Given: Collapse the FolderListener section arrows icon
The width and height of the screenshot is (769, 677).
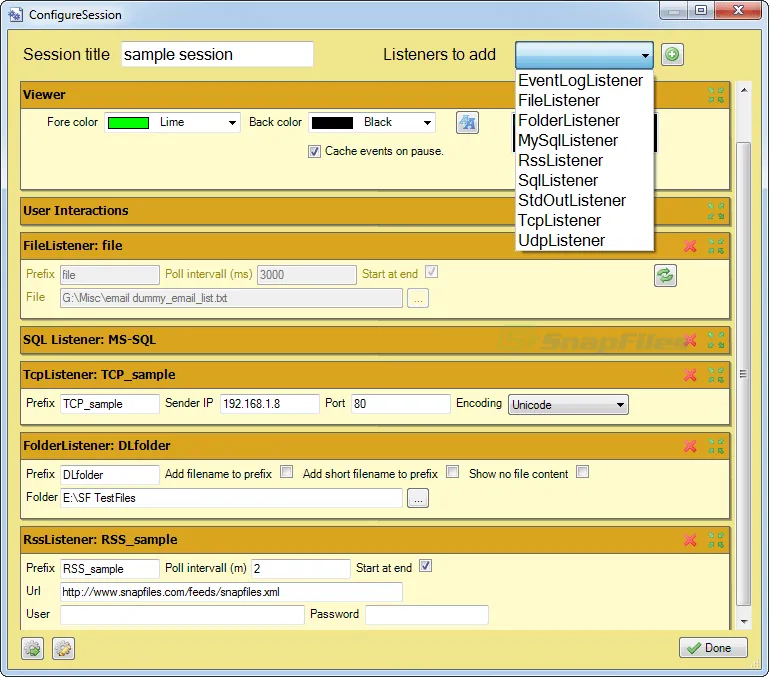Looking at the screenshot, I should [x=716, y=446].
